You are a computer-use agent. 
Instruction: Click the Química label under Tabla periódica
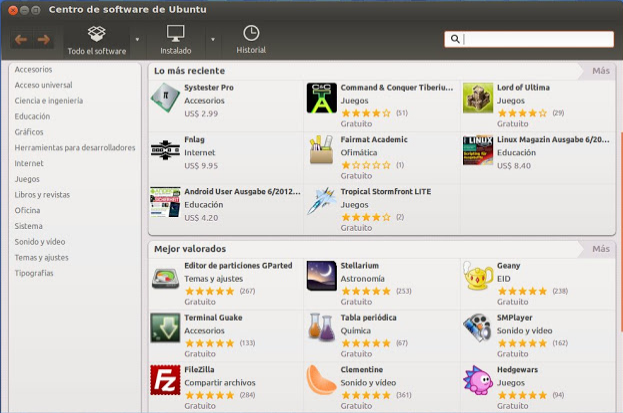(x=356, y=331)
